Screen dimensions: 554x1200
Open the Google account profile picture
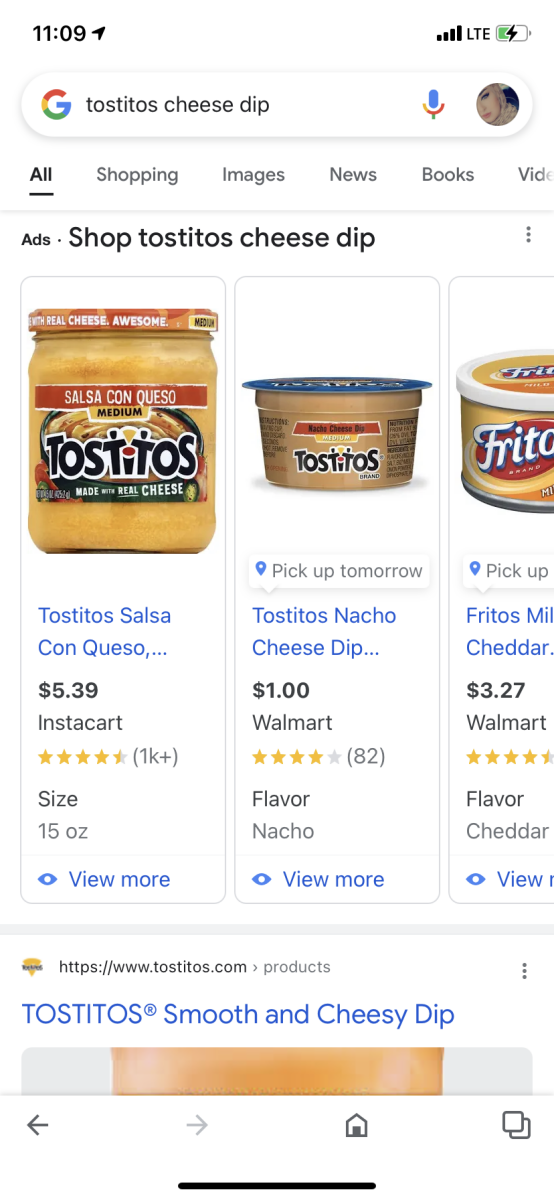click(x=497, y=104)
